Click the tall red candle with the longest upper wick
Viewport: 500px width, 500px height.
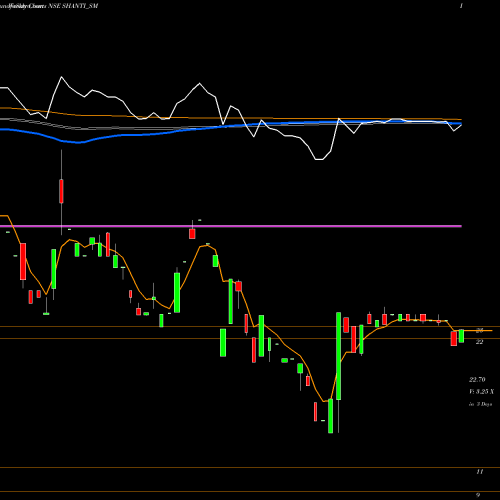[x=61, y=191]
